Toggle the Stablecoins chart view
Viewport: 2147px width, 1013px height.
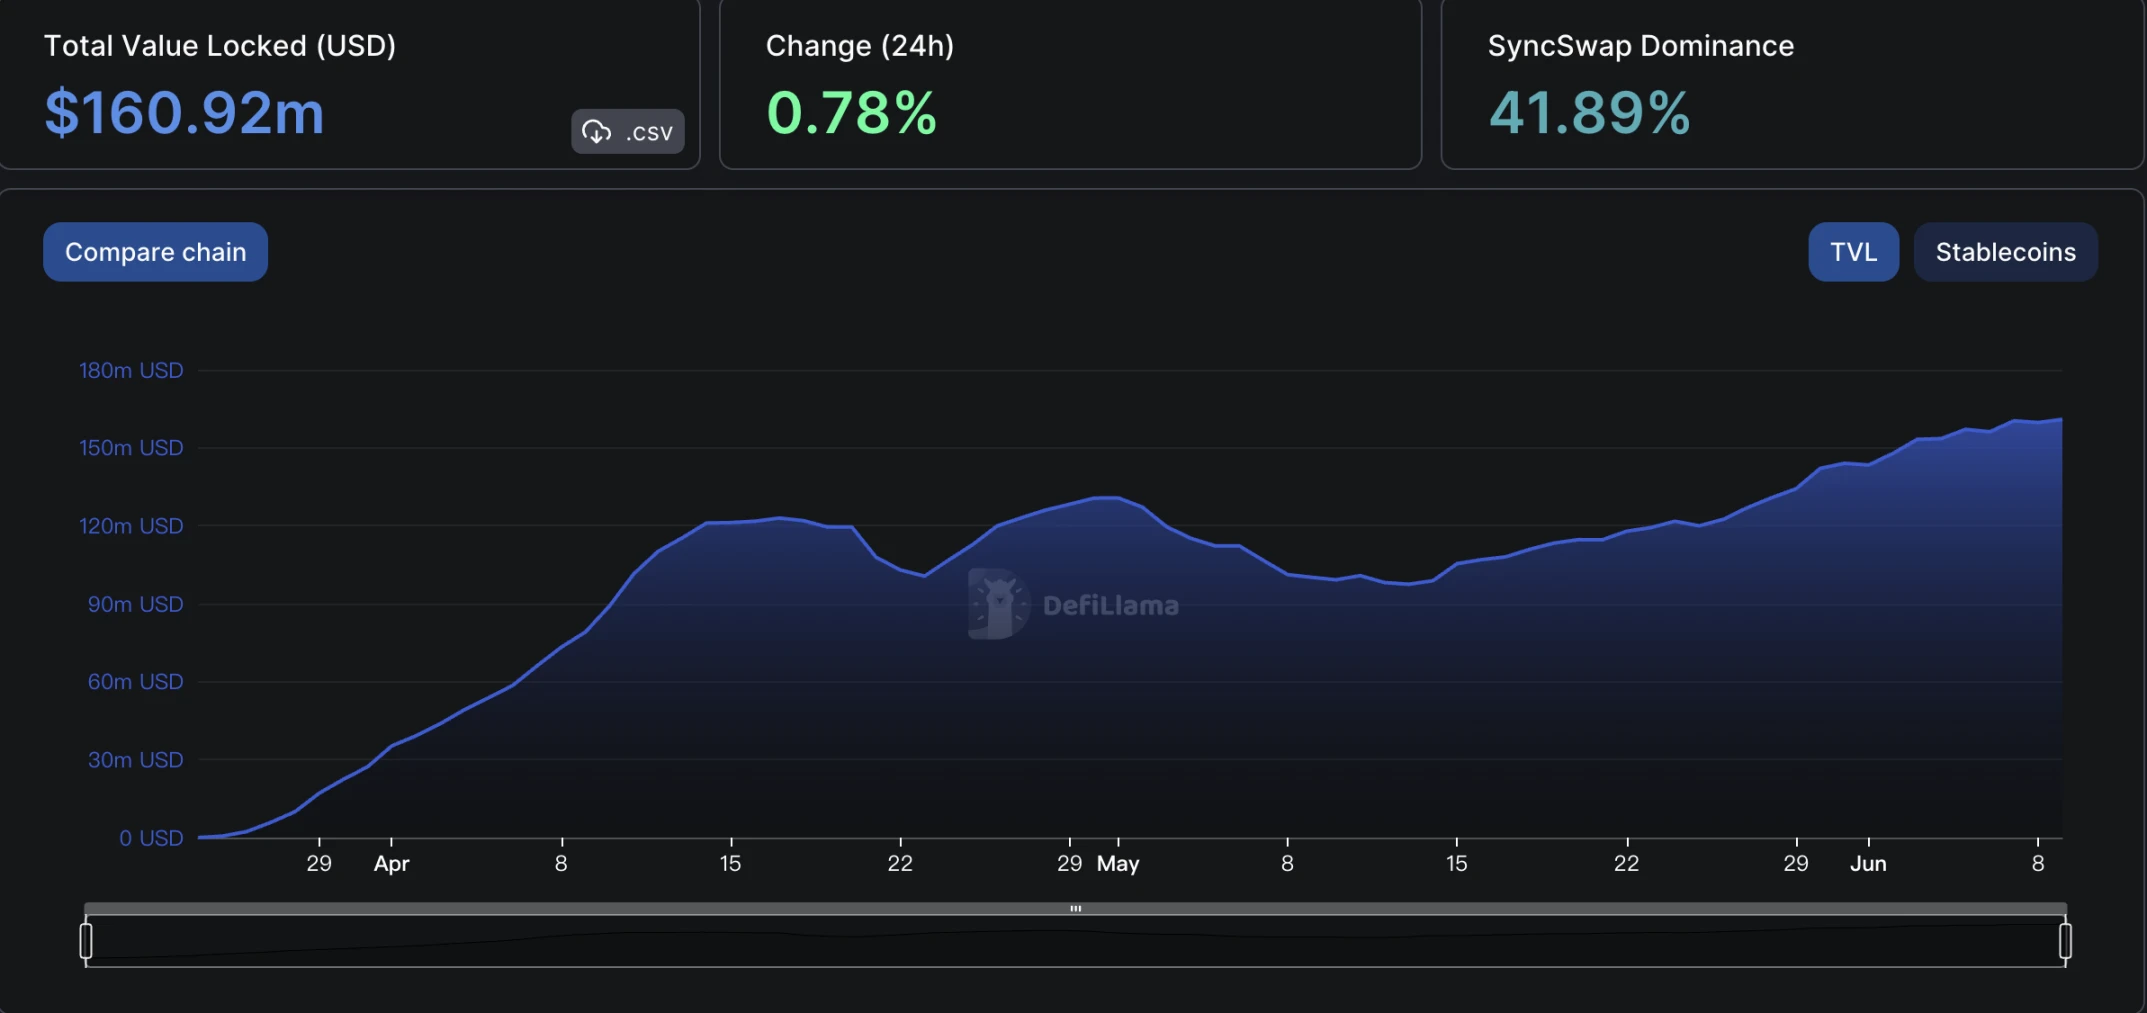tap(2004, 252)
